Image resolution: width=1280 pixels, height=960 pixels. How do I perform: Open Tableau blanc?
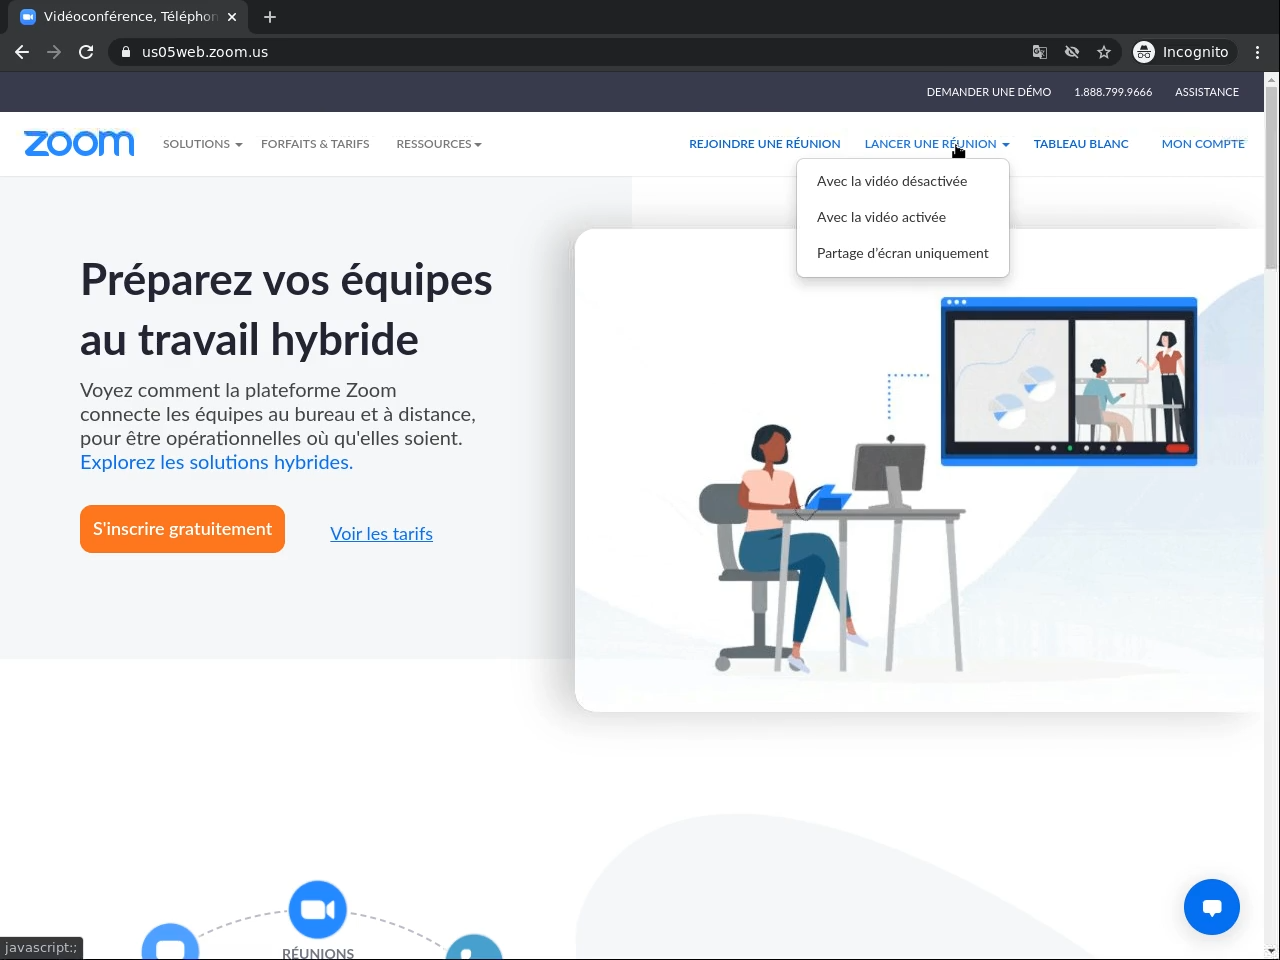pyautogui.click(x=1081, y=144)
